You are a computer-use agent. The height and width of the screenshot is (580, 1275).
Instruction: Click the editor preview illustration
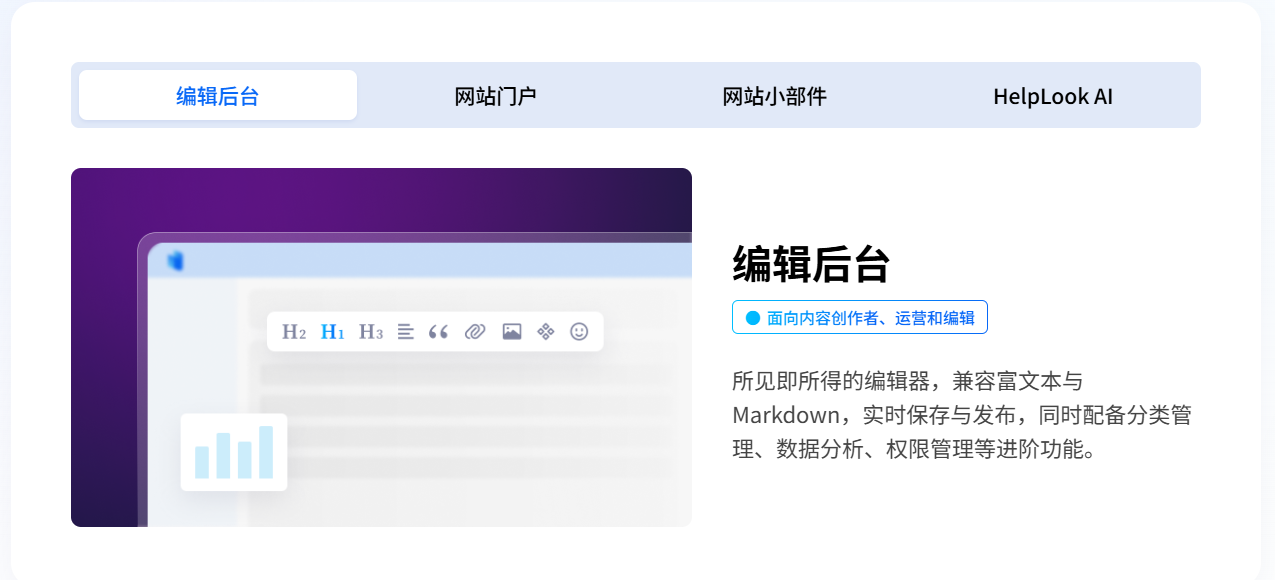(381, 347)
